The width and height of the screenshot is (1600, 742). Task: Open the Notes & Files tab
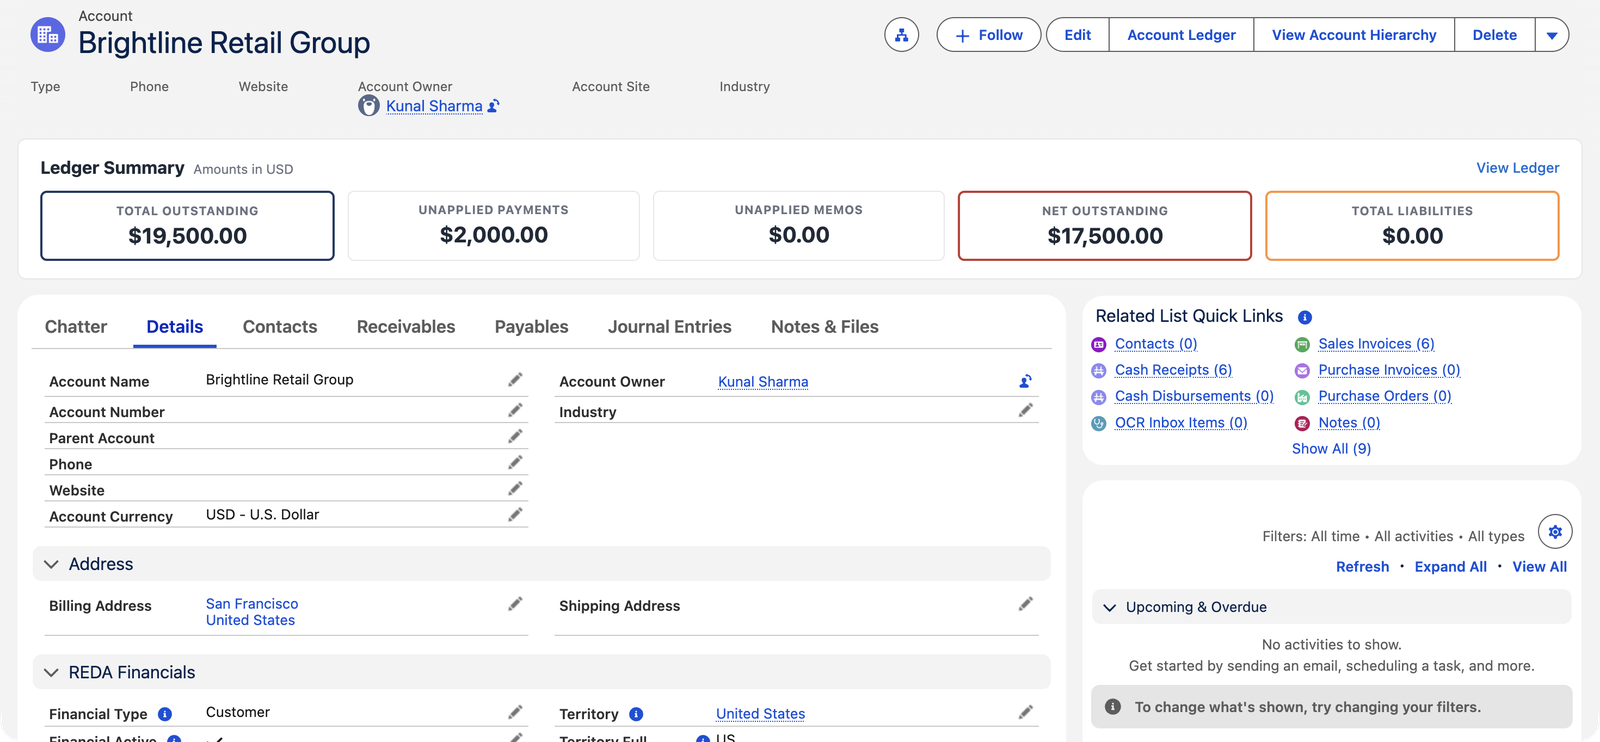[x=825, y=327]
